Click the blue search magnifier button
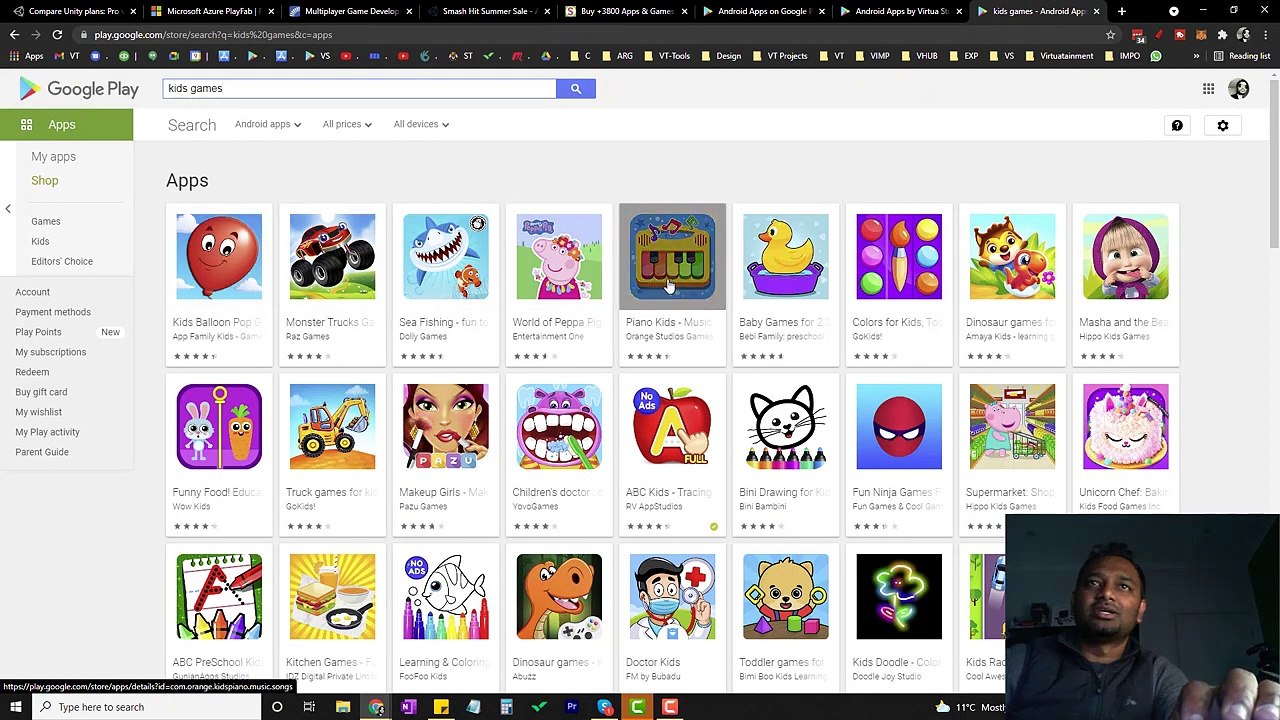This screenshot has width=1280, height=720. point(575,89)
